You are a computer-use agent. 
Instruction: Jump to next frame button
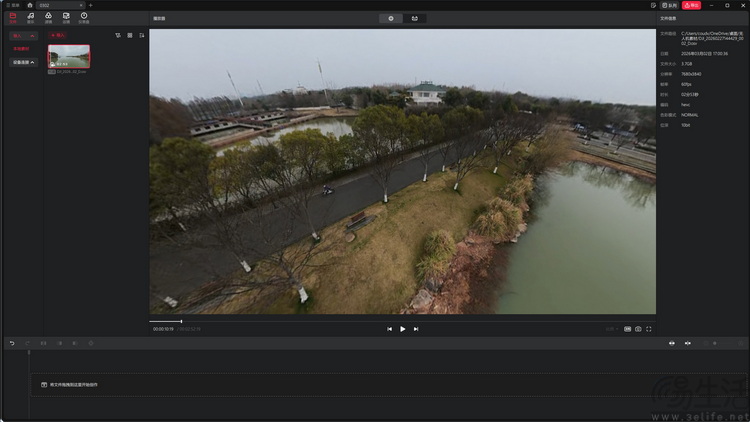[416, 329]
